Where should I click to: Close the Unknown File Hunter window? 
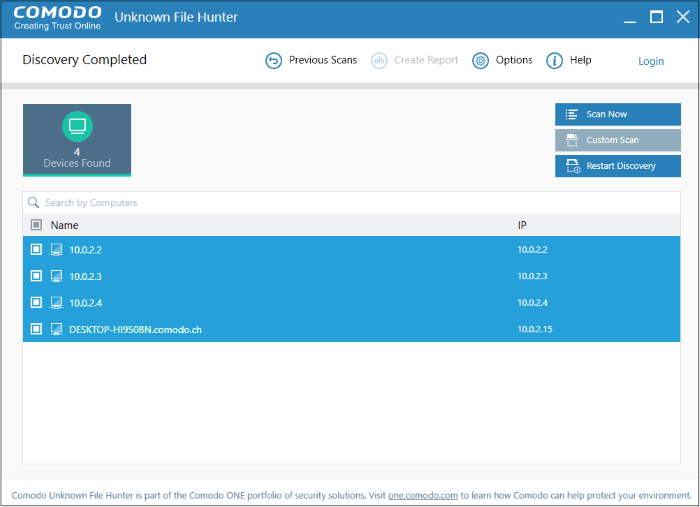[683, 17]
